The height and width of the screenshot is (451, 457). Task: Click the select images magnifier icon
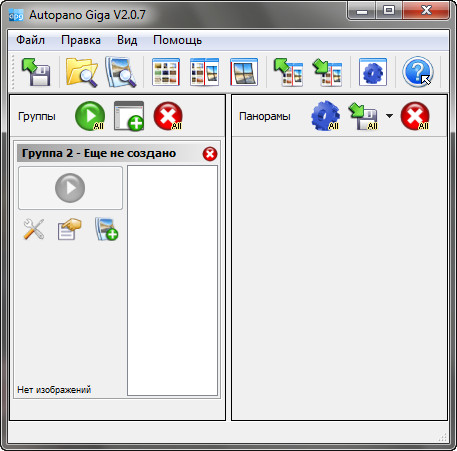[120, 72]
